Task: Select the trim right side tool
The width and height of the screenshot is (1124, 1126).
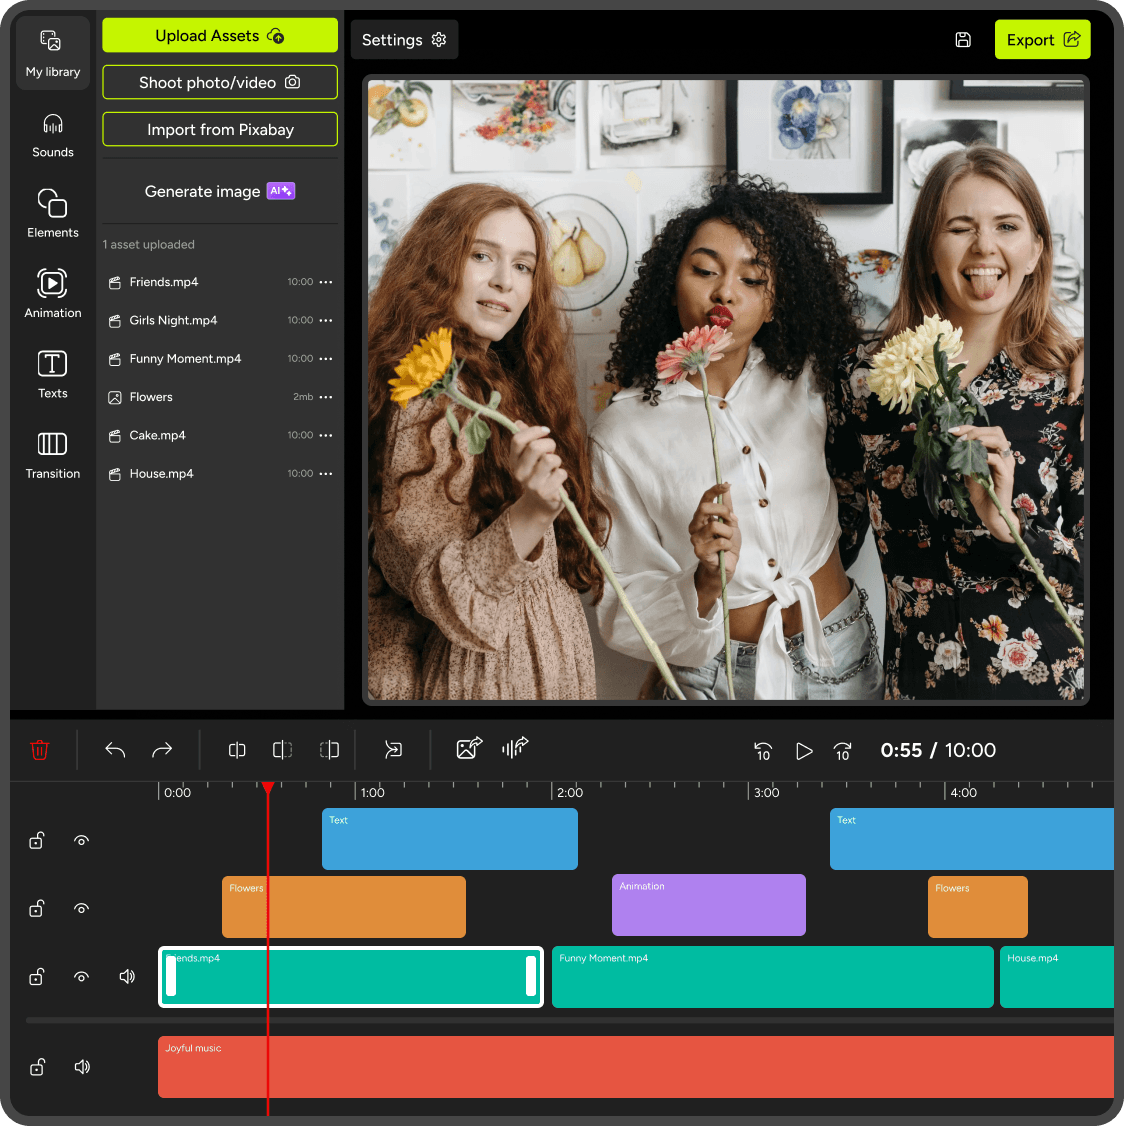Action: point(329,750)
